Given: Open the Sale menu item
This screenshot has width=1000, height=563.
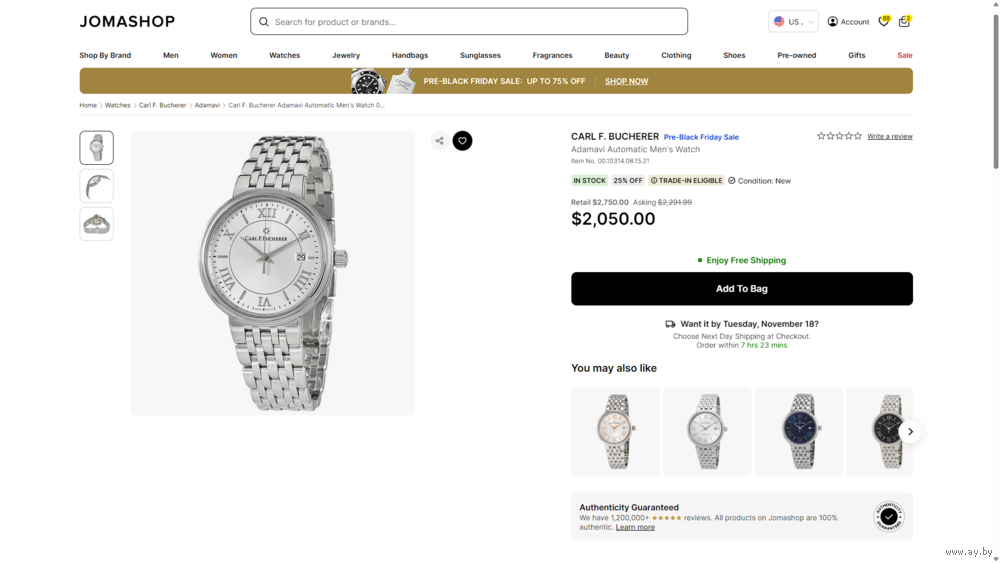Looking at the screenshot, I should (x=904, y=56).
